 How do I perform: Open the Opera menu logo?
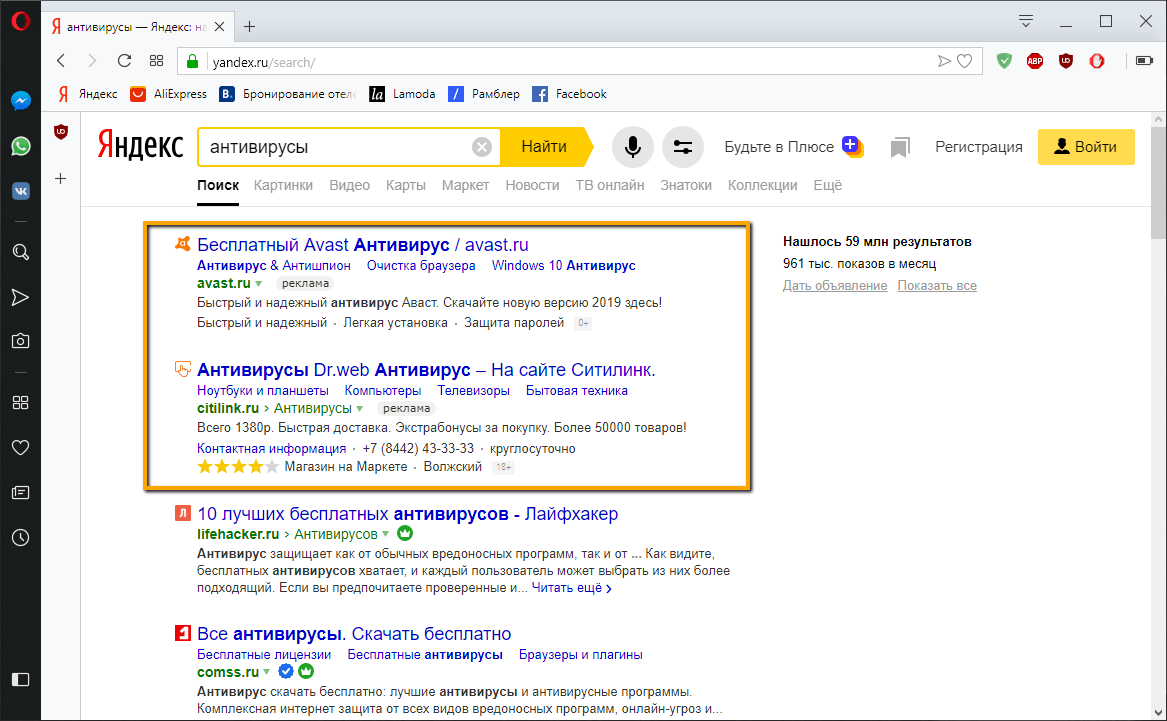pyautogui.click(x=20, y=21)
